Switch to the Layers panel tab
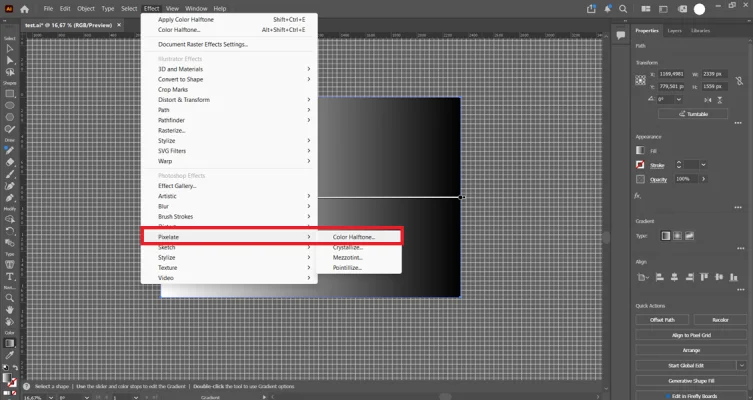 674,31
